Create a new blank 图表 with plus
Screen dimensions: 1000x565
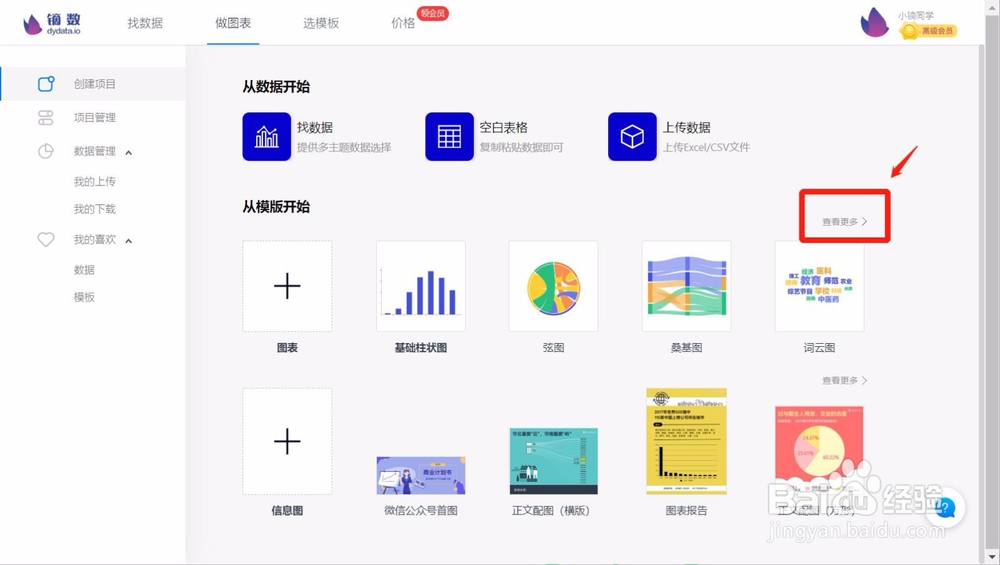tap(287, 286)
